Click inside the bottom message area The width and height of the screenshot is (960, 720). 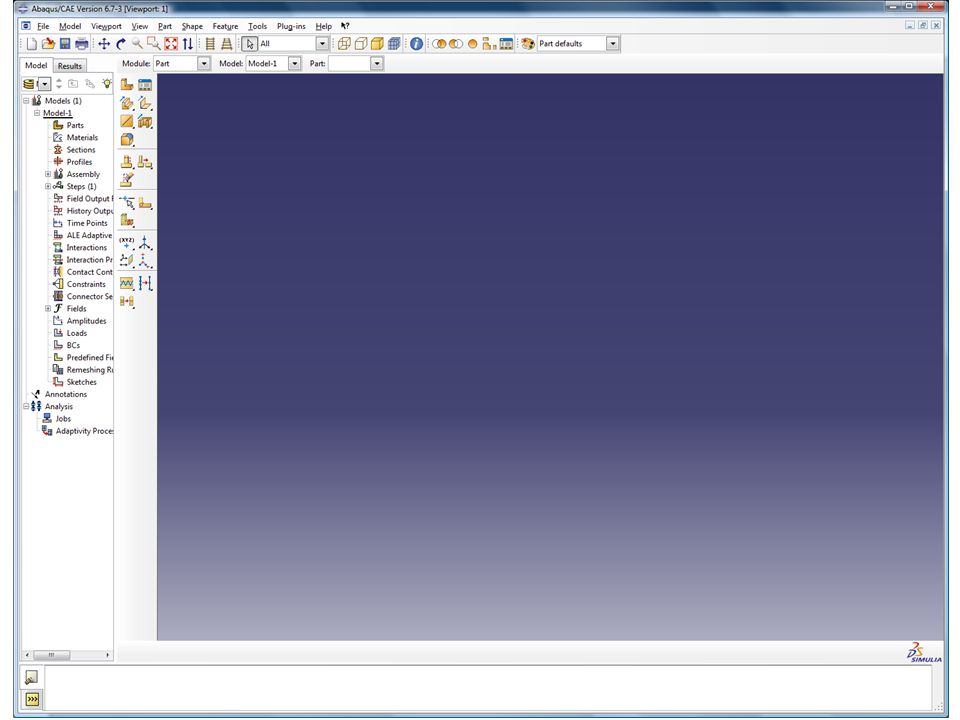point(488,688)
